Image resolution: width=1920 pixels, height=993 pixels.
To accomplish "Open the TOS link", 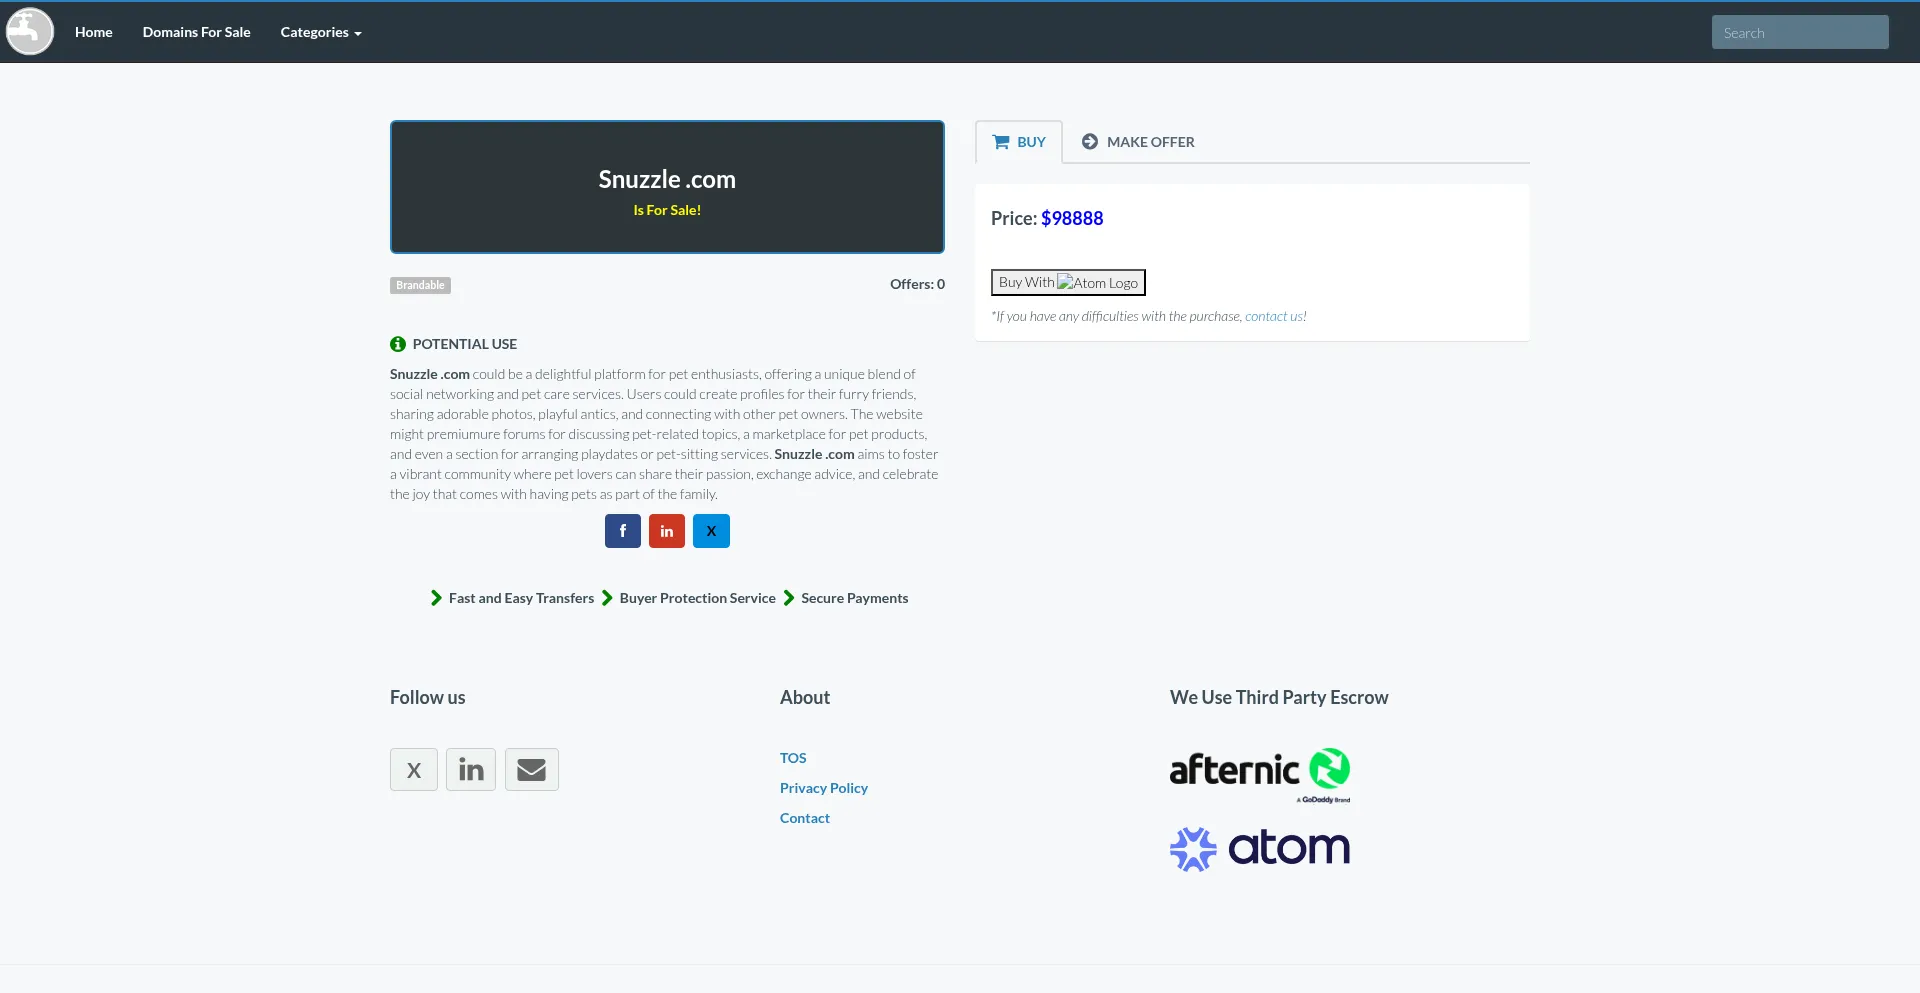I will (x=793, y=758).
